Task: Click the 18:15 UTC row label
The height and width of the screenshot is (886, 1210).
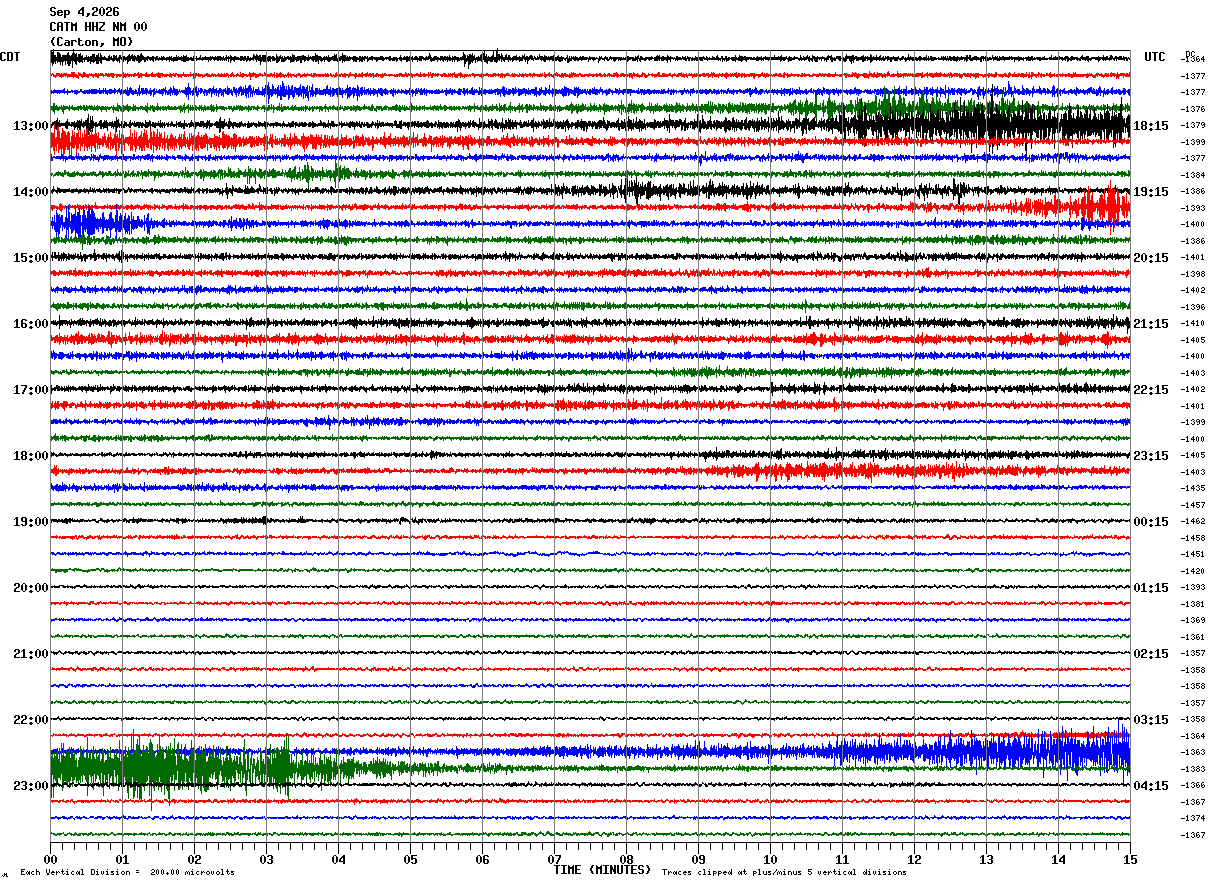Action: [1151, 126]
